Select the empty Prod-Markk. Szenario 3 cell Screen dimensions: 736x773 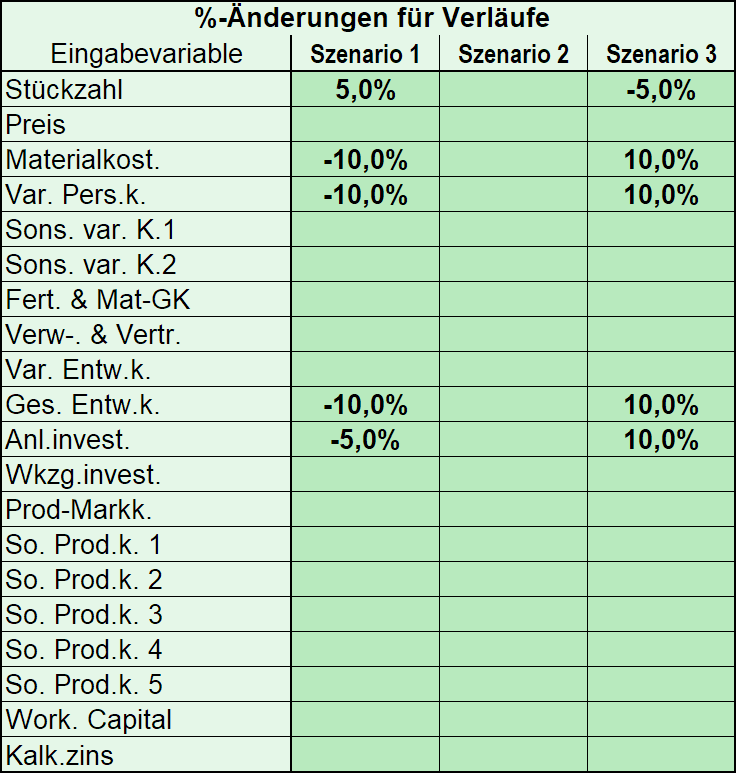click(x=661, y=509)
